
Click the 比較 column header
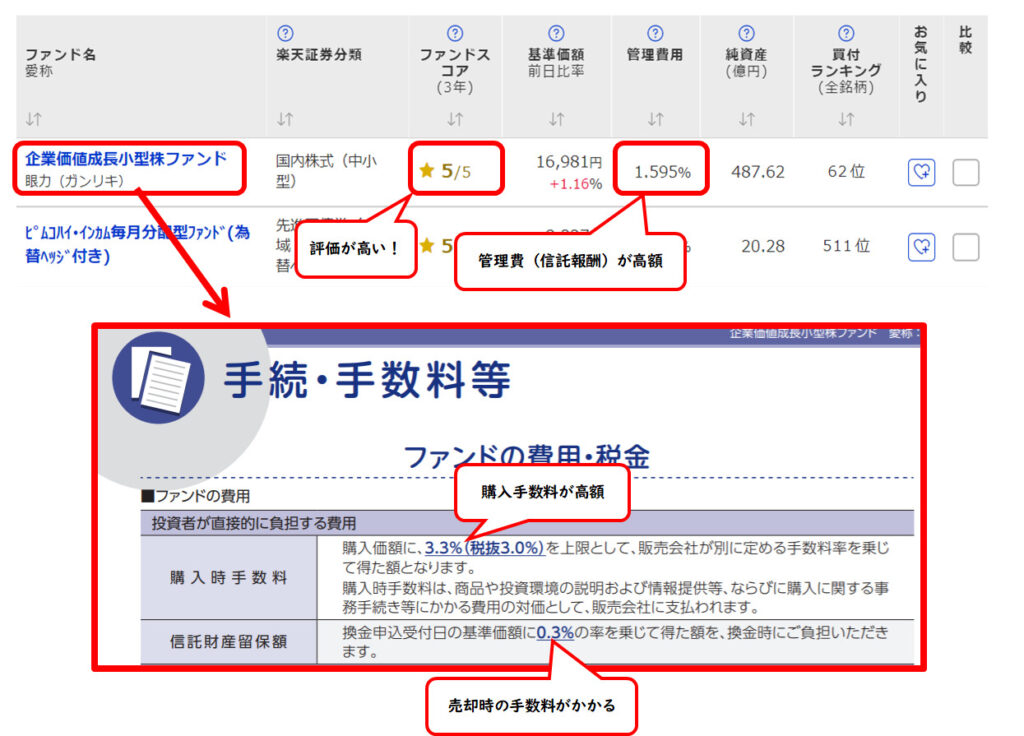pos(965,40)
